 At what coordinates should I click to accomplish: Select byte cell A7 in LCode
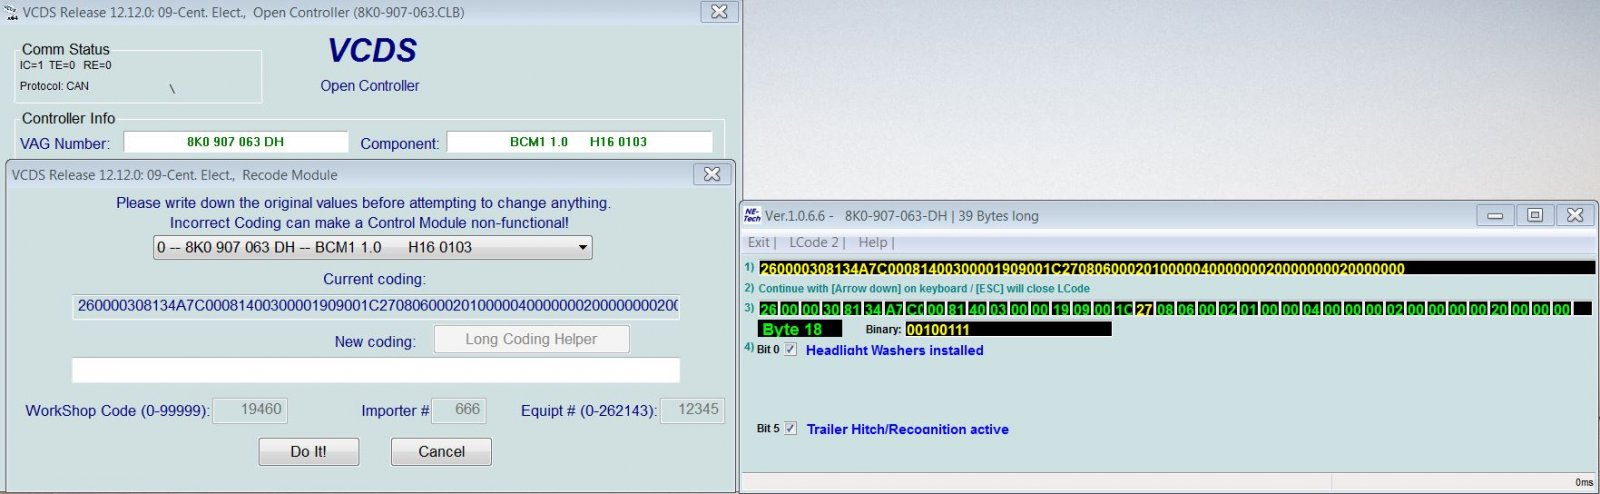point(893,309)
